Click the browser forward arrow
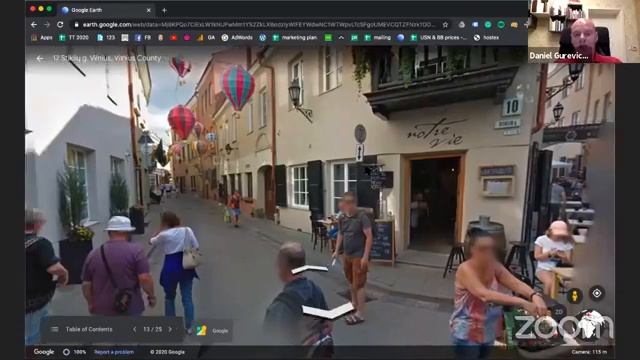This screenshot has width=640, height=360. pos(47,24)
